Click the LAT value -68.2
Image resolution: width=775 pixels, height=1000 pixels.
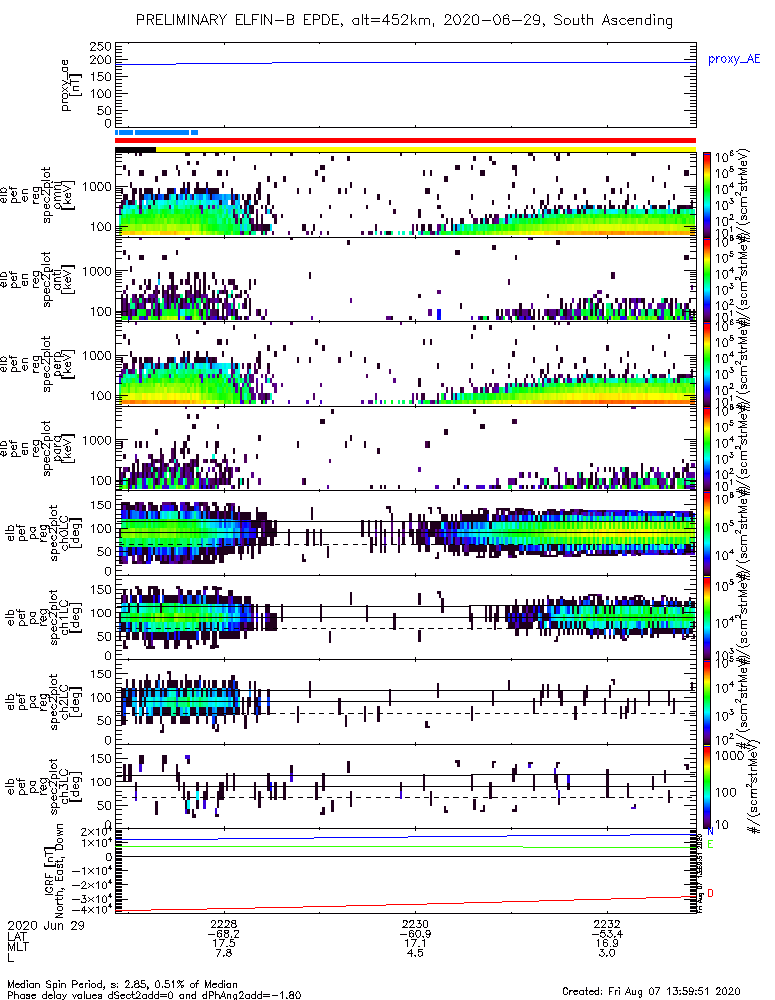point(223,934)
